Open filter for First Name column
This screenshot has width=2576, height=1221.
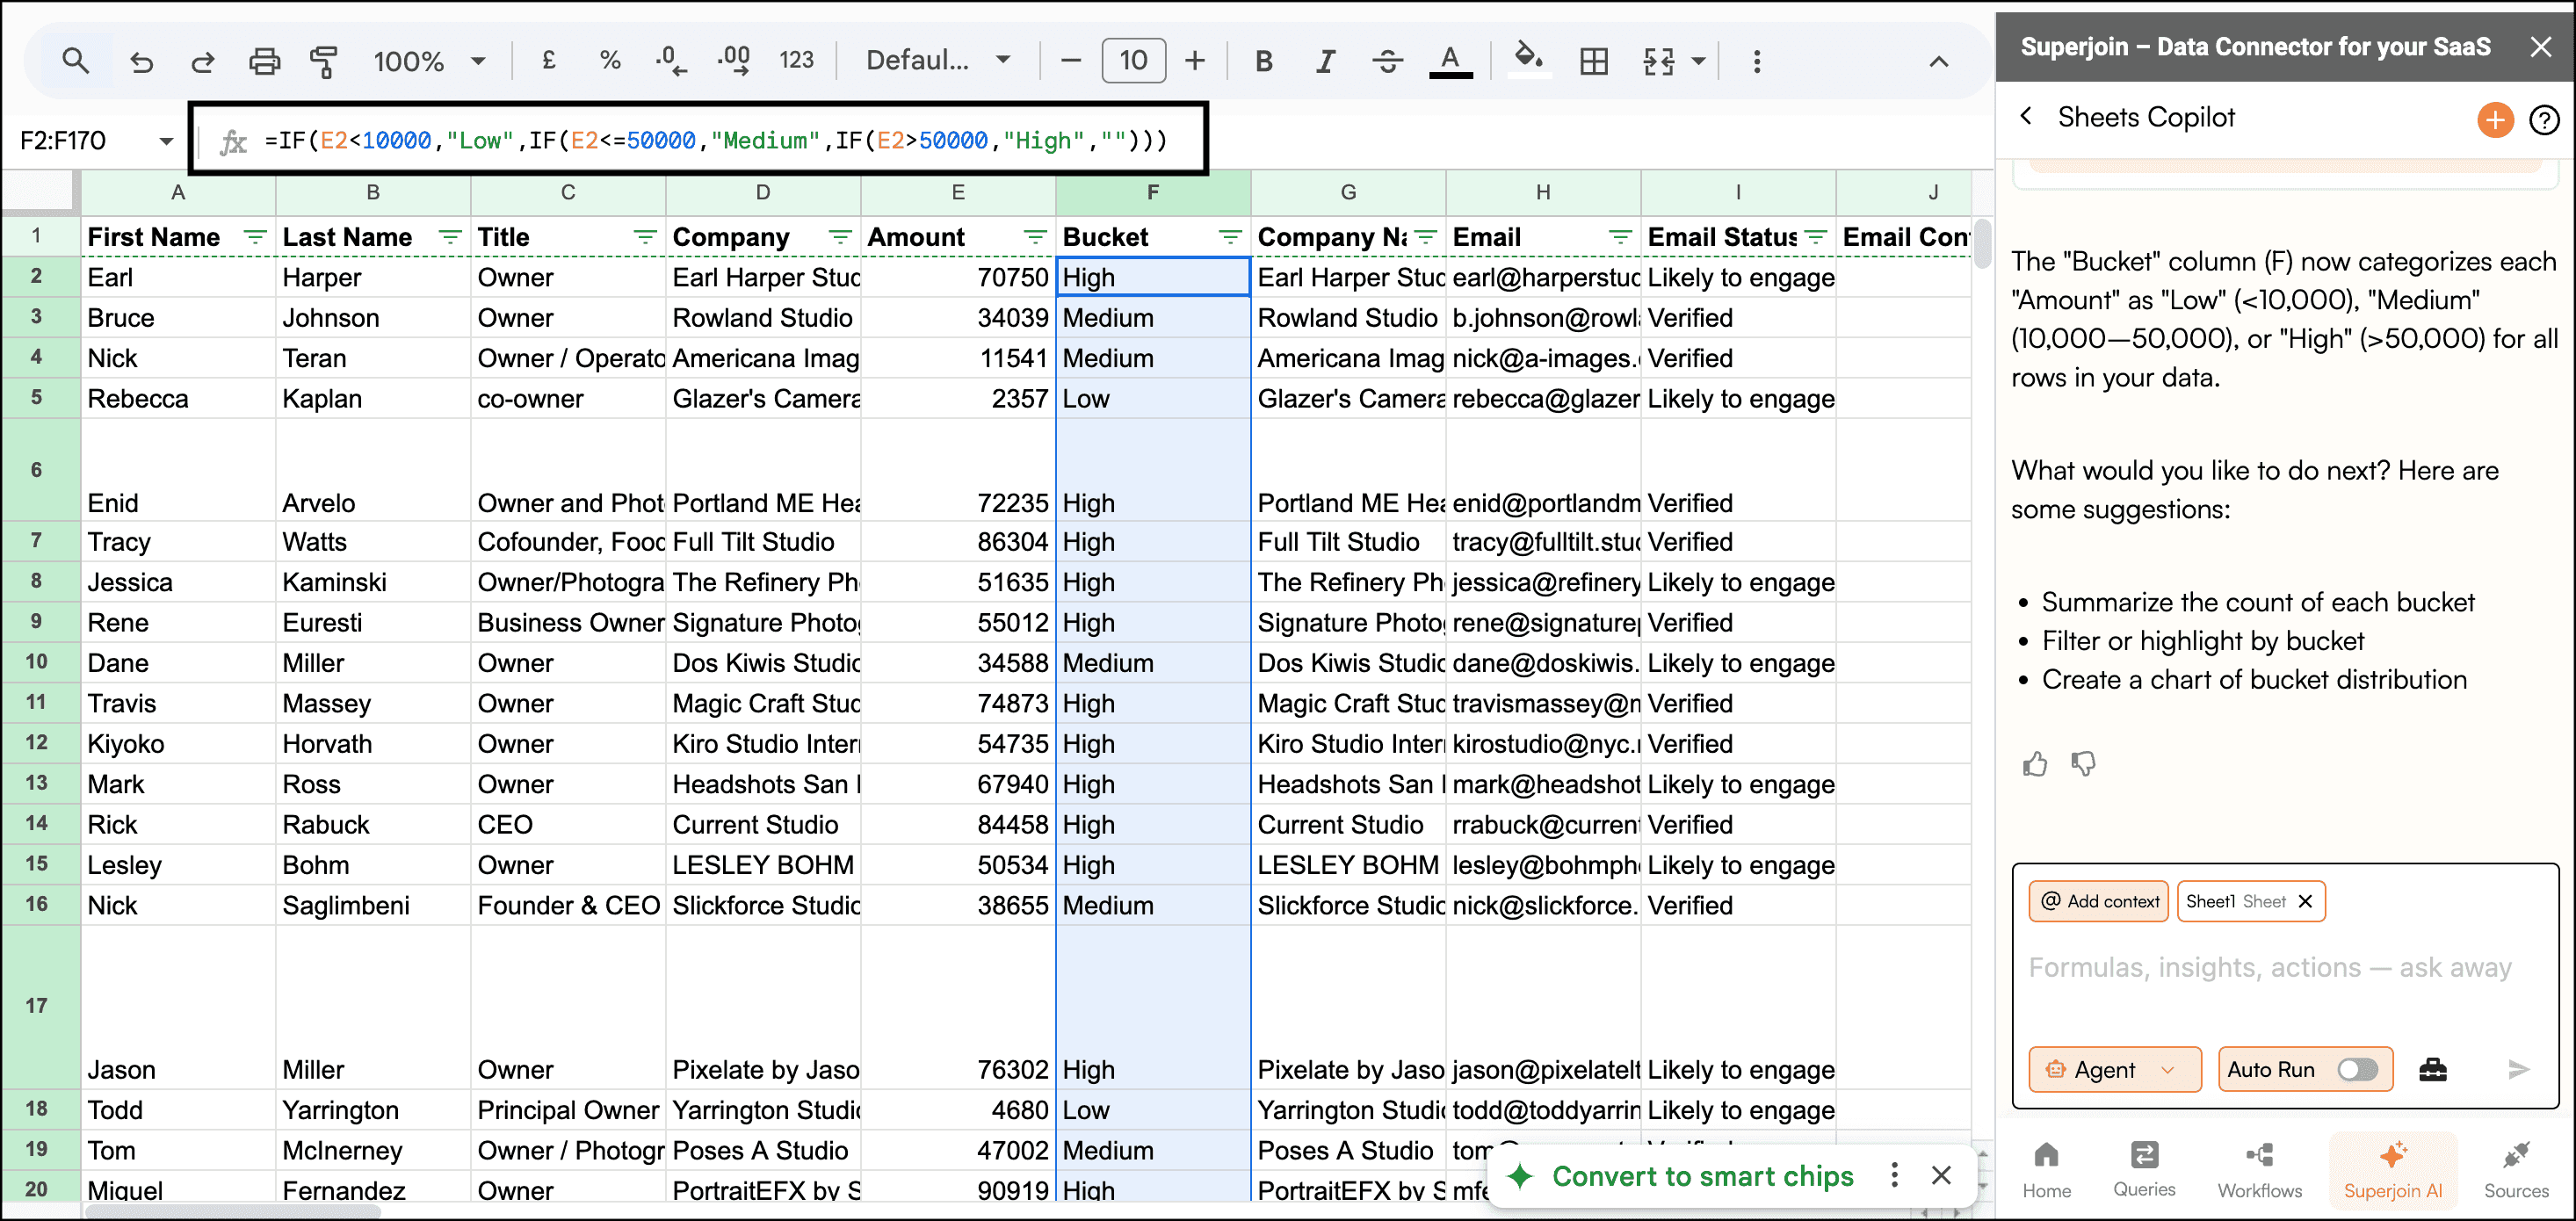[256, 237]
